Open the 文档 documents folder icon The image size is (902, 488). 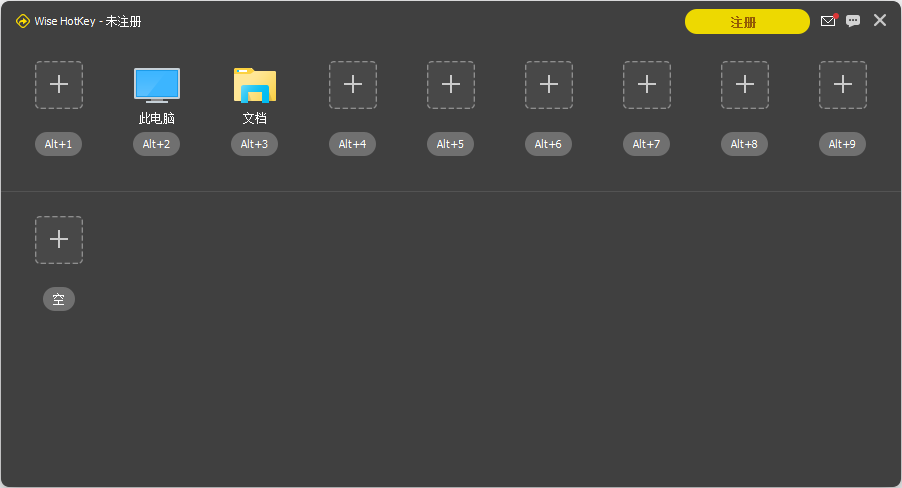255,85
